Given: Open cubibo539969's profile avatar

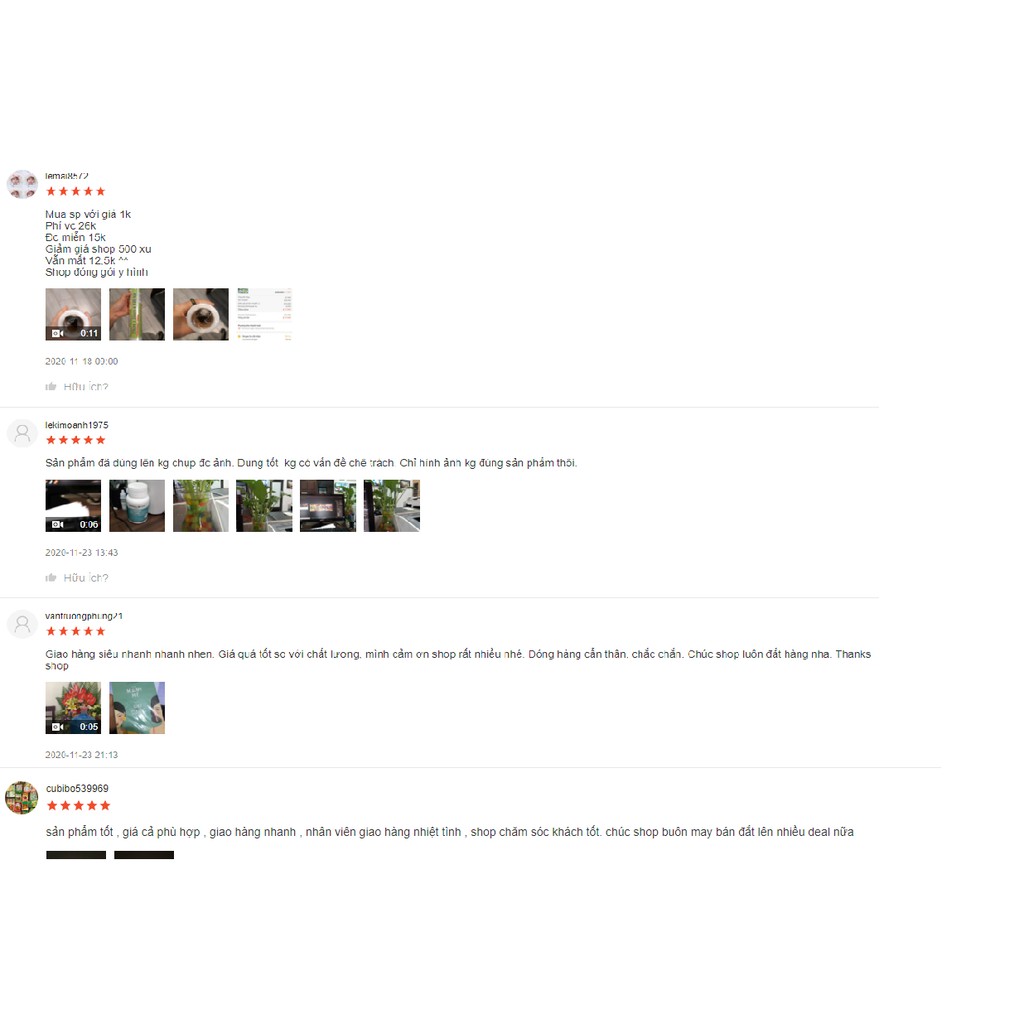Looking at the screenshot, I should (x=22, y=797).
